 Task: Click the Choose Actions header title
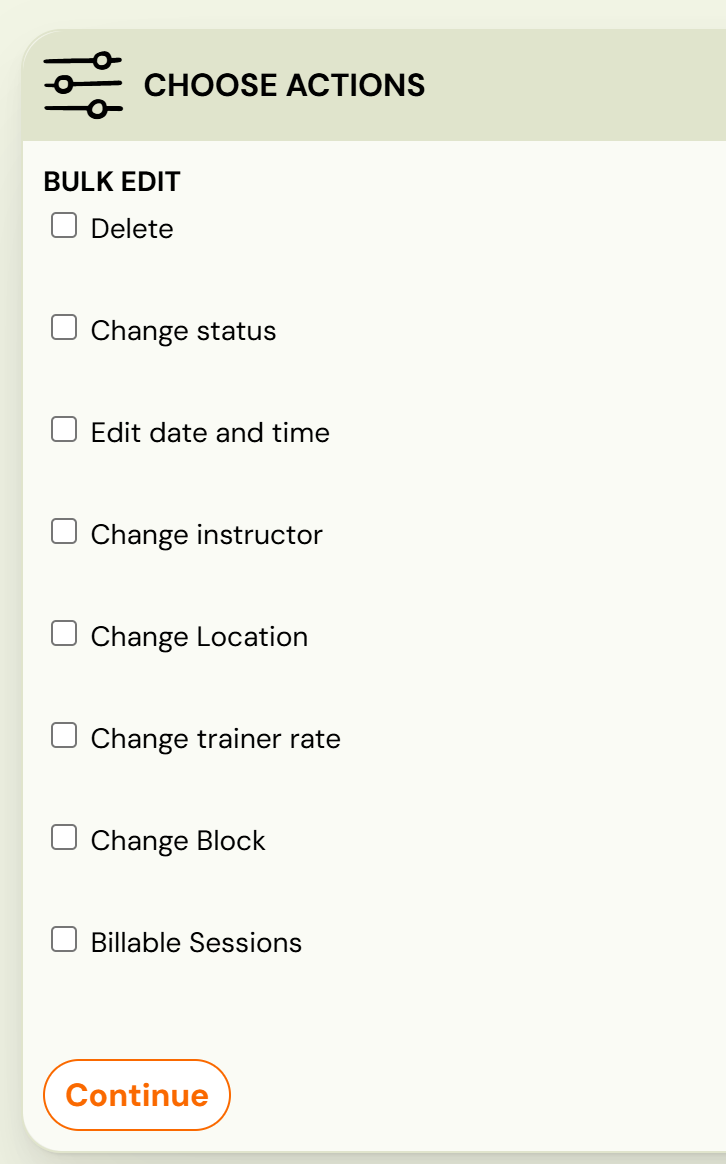[x=284, y=86]
